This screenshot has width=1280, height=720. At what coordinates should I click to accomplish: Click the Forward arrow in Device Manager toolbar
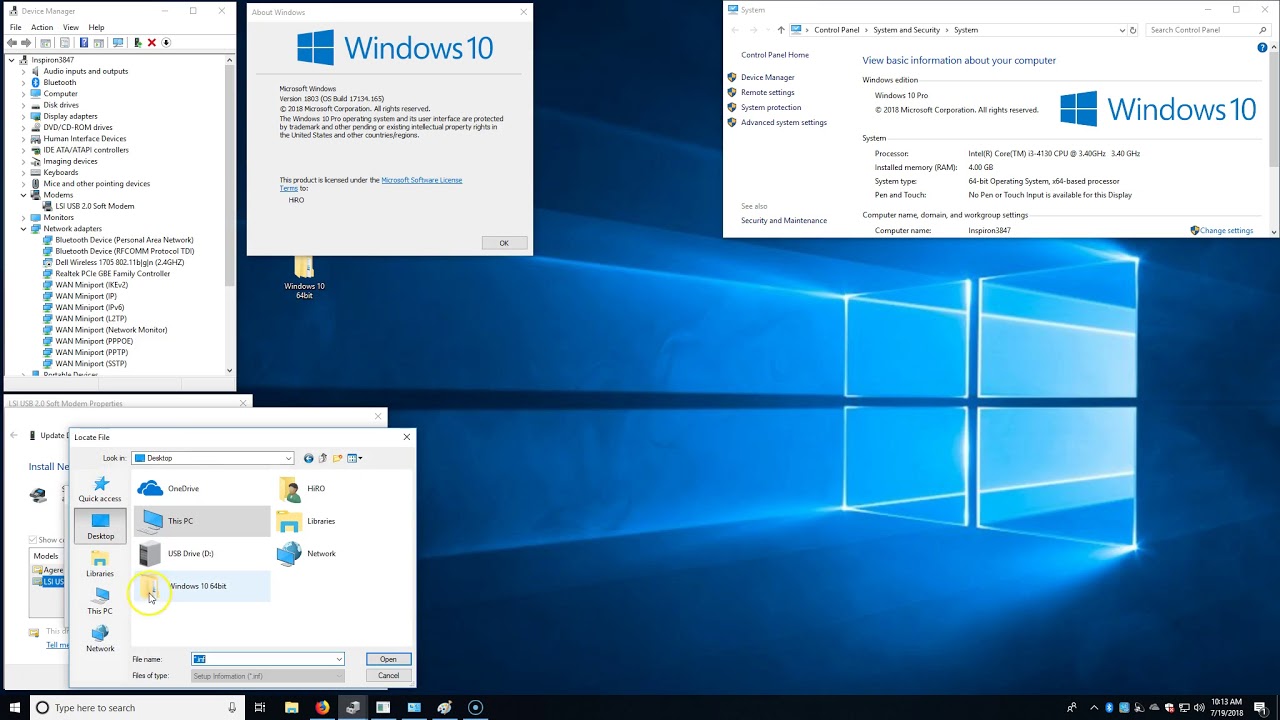(26, 43)
